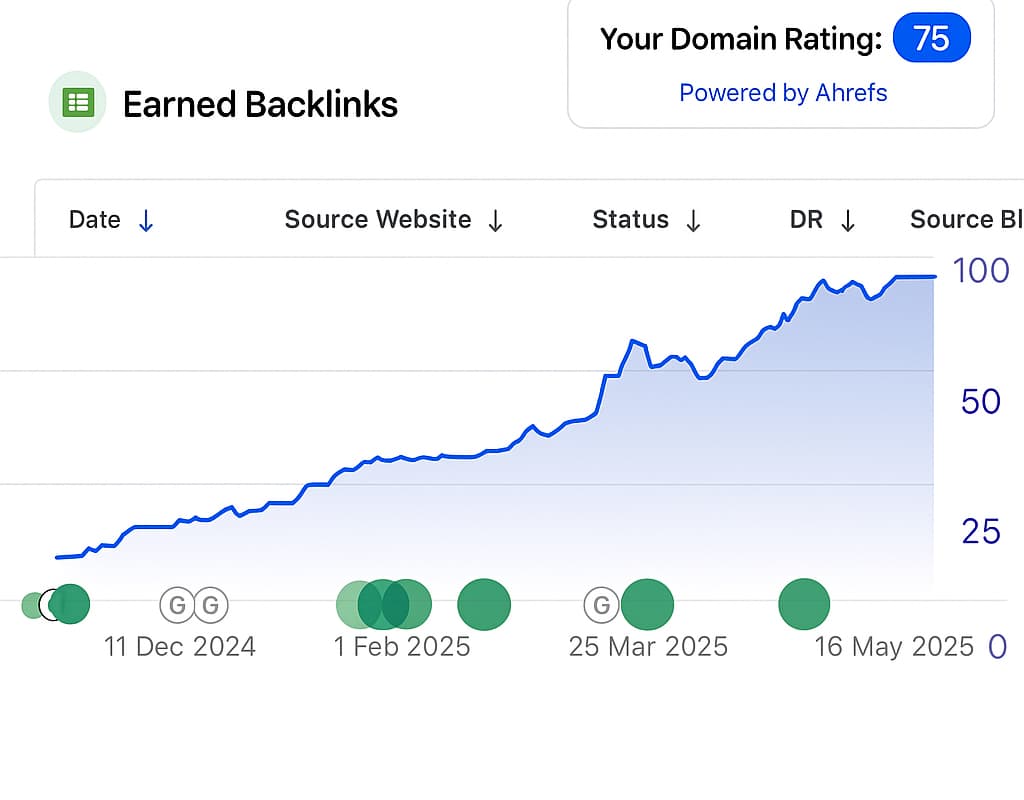Select the green circle right of the lone G marker

point(648,605)
